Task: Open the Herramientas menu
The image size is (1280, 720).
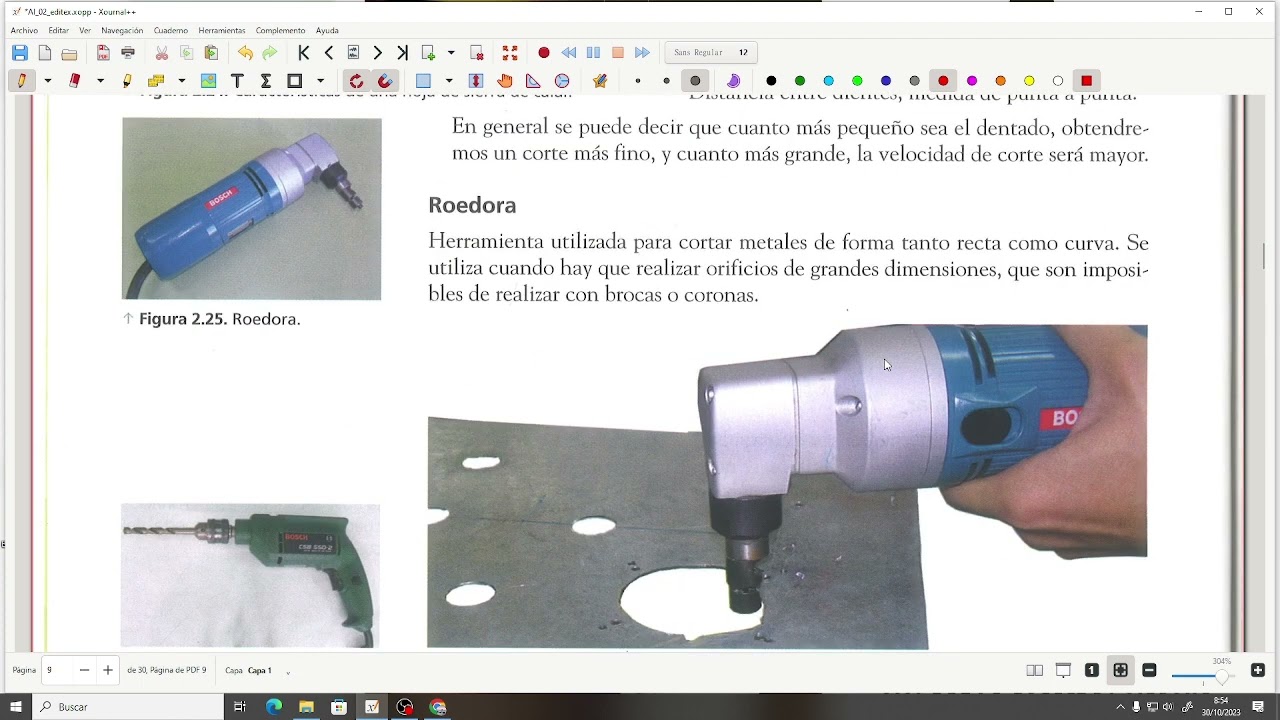Action: [x=222, y=31]
